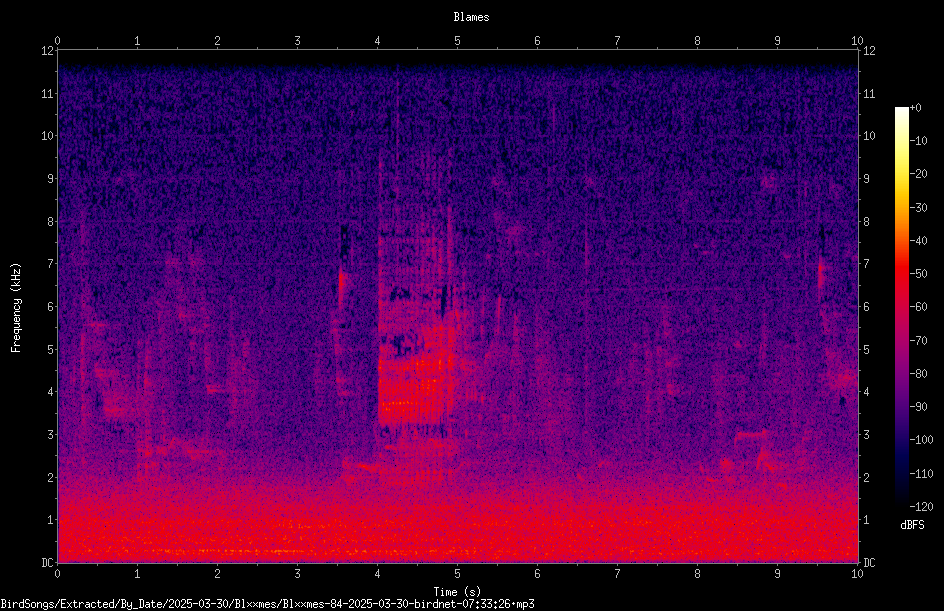
Task: Click the "-50" color scale label
Action: (x=919, y=274)
